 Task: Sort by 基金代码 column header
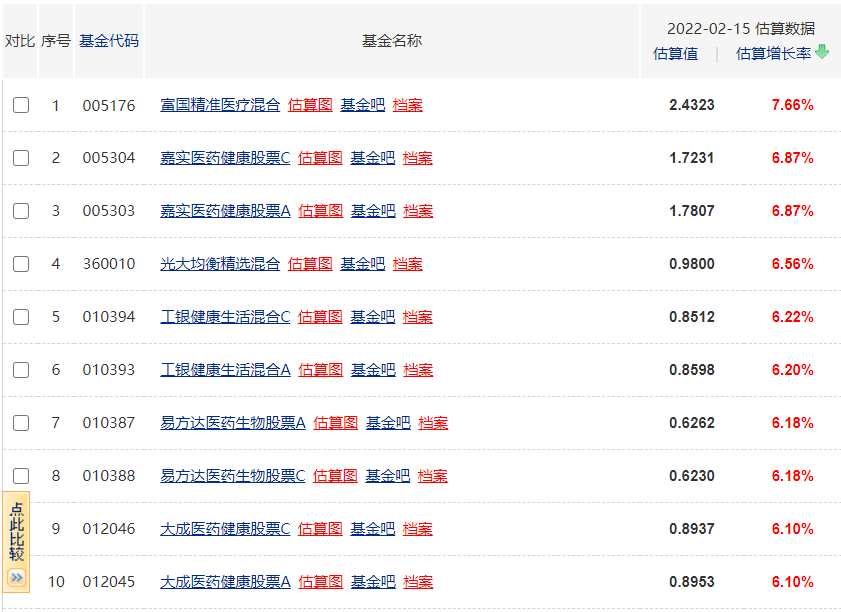[109, 41]
